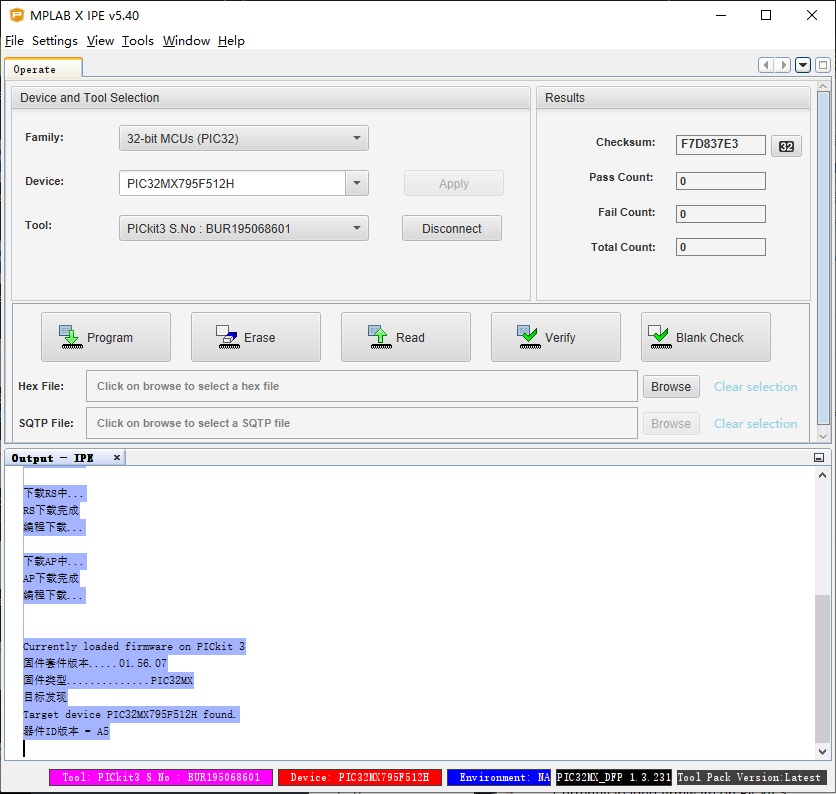Image resolution: width=836 pixels, height=794 pixels.
Task: Click the disabled SQTP Browse button
Action: [671, 423]
